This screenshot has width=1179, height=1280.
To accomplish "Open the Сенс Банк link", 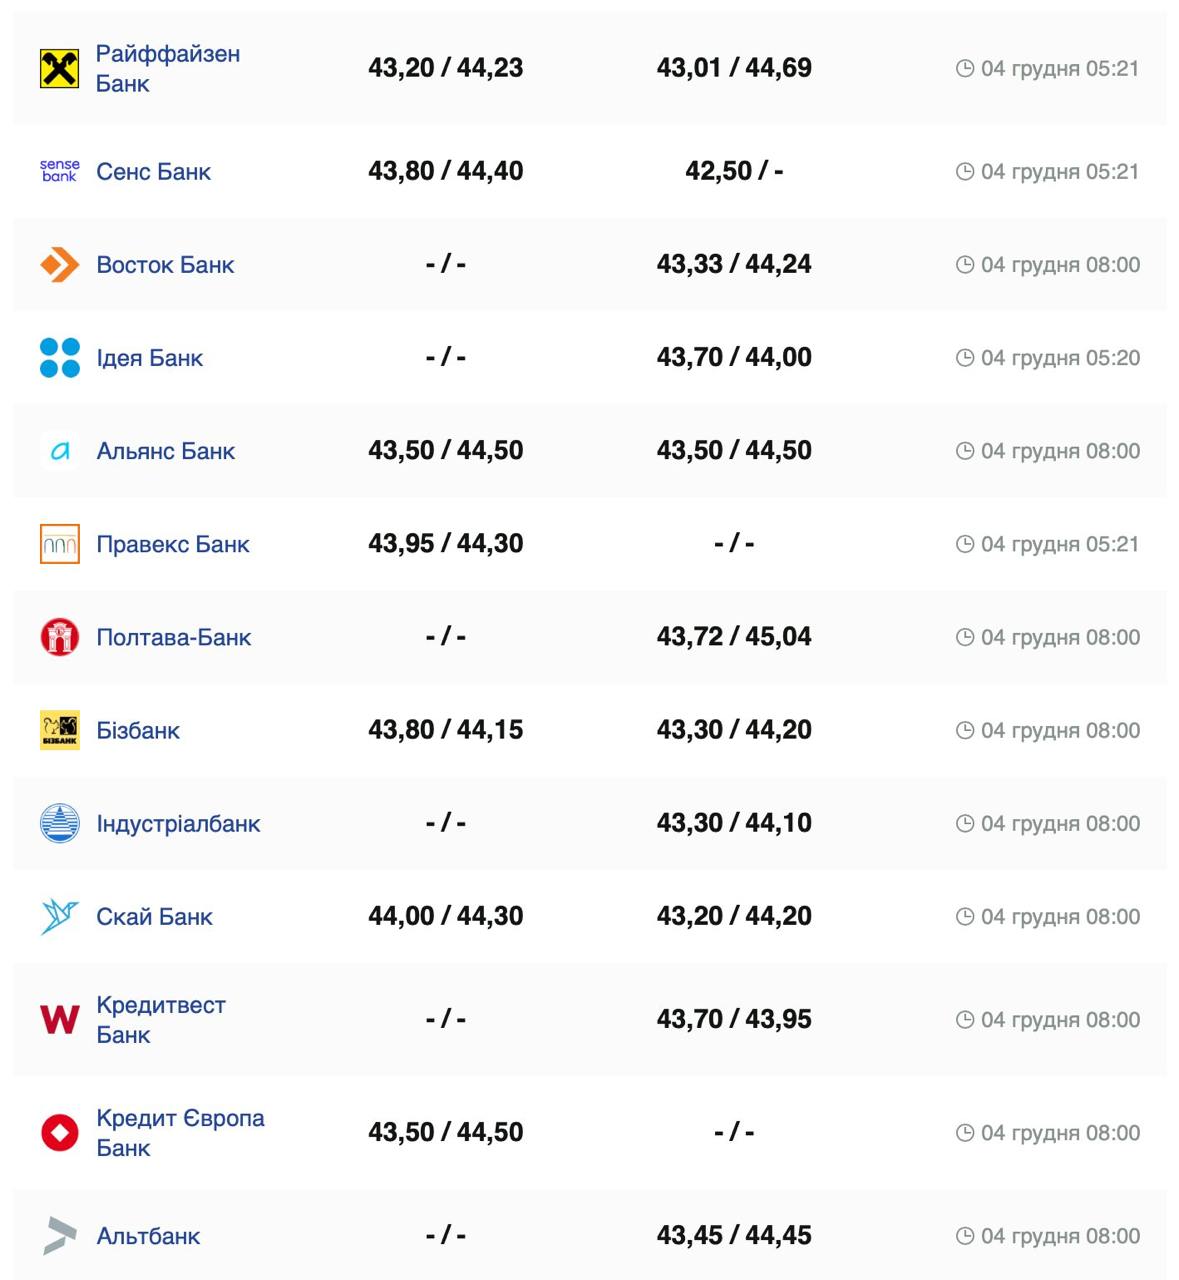I will tap(153, 172).
